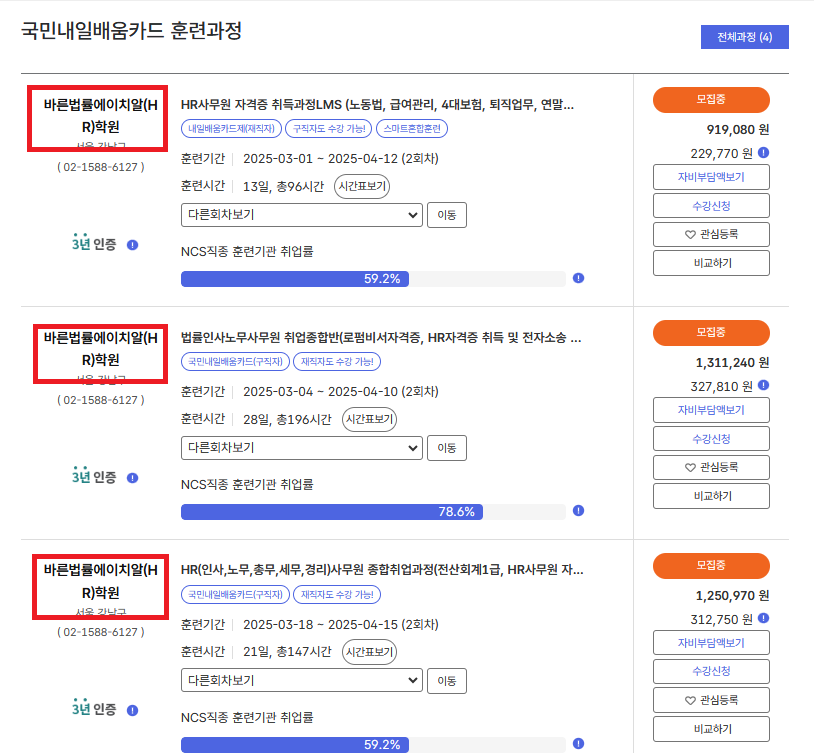This screenshot has width=814, height=753.
Task: Select the 전체과정 (4) button
Action: click(744, 38)
